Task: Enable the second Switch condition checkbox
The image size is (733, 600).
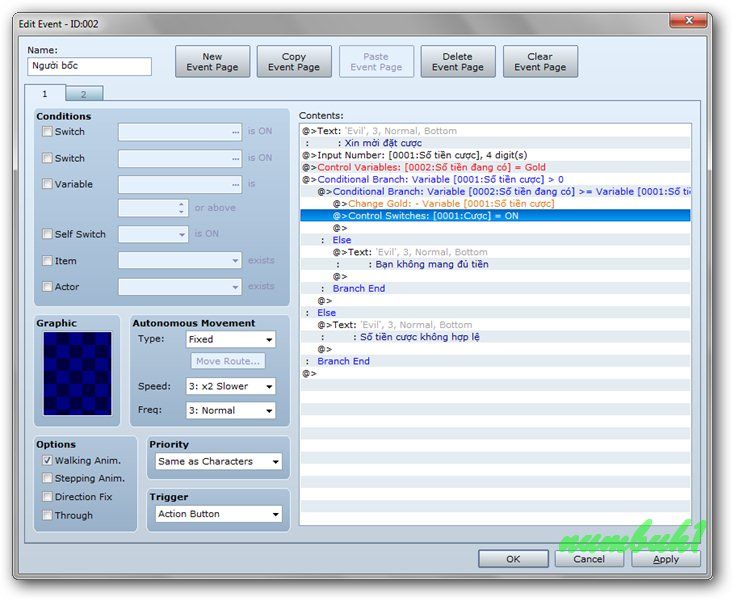Action: click(47, 158)
